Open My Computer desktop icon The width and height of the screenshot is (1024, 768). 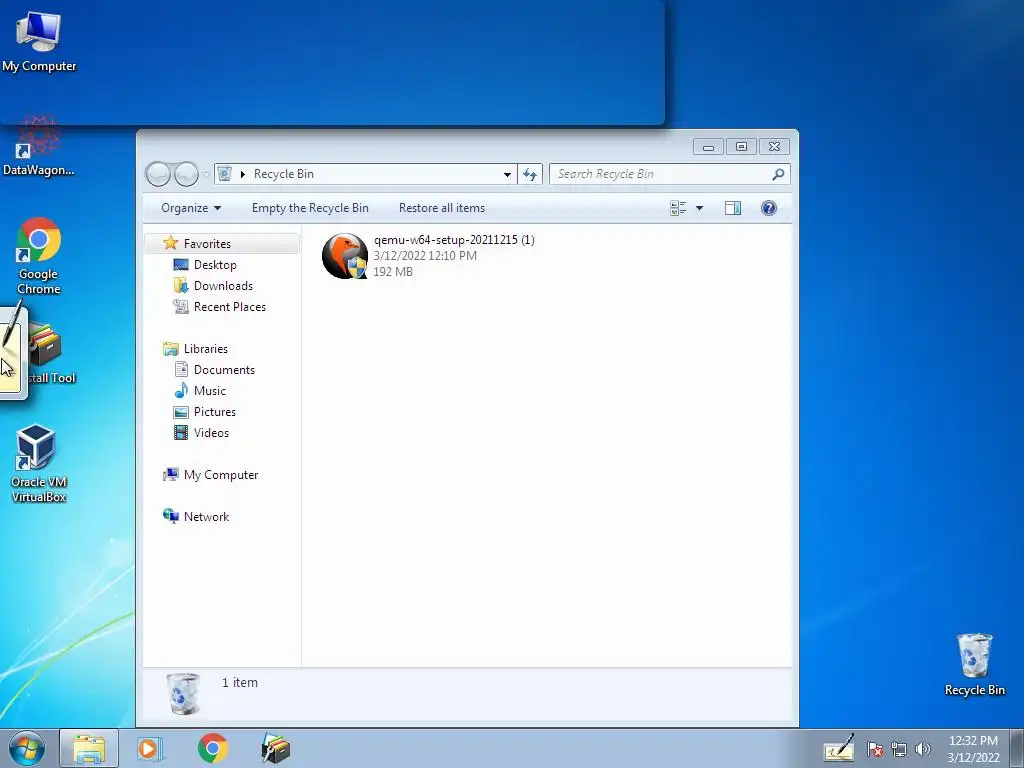tap(39, 41)
